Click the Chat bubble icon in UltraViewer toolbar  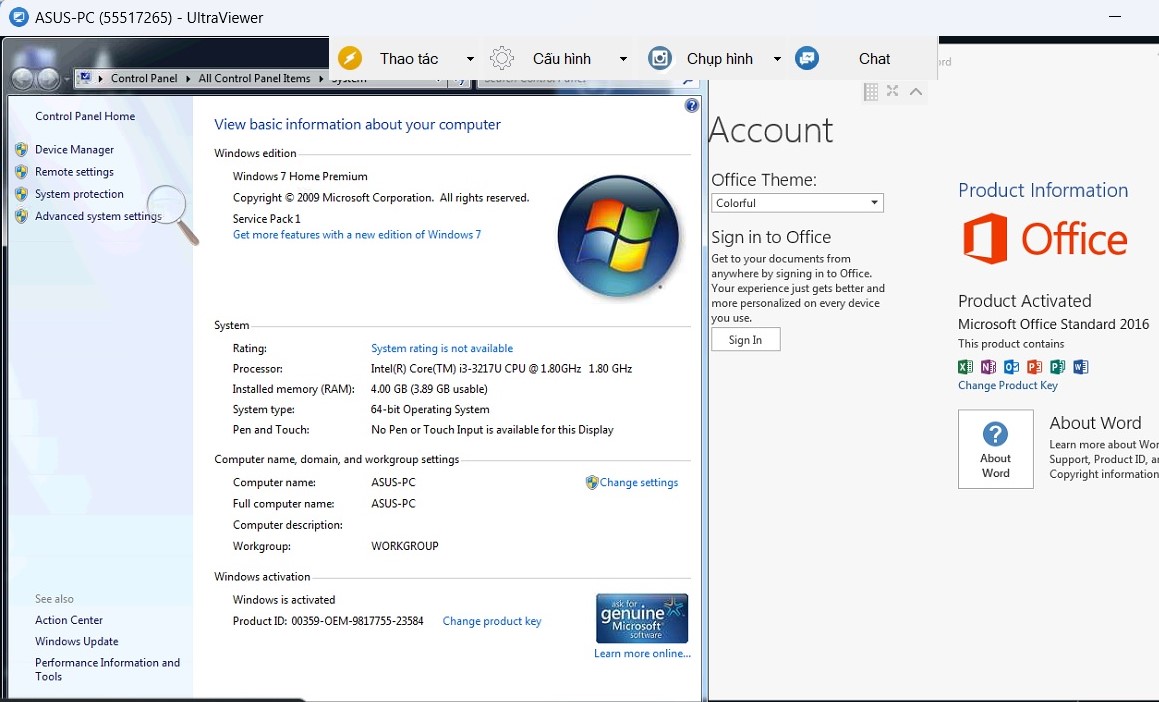pyautogui.click(x=807, y=58)
